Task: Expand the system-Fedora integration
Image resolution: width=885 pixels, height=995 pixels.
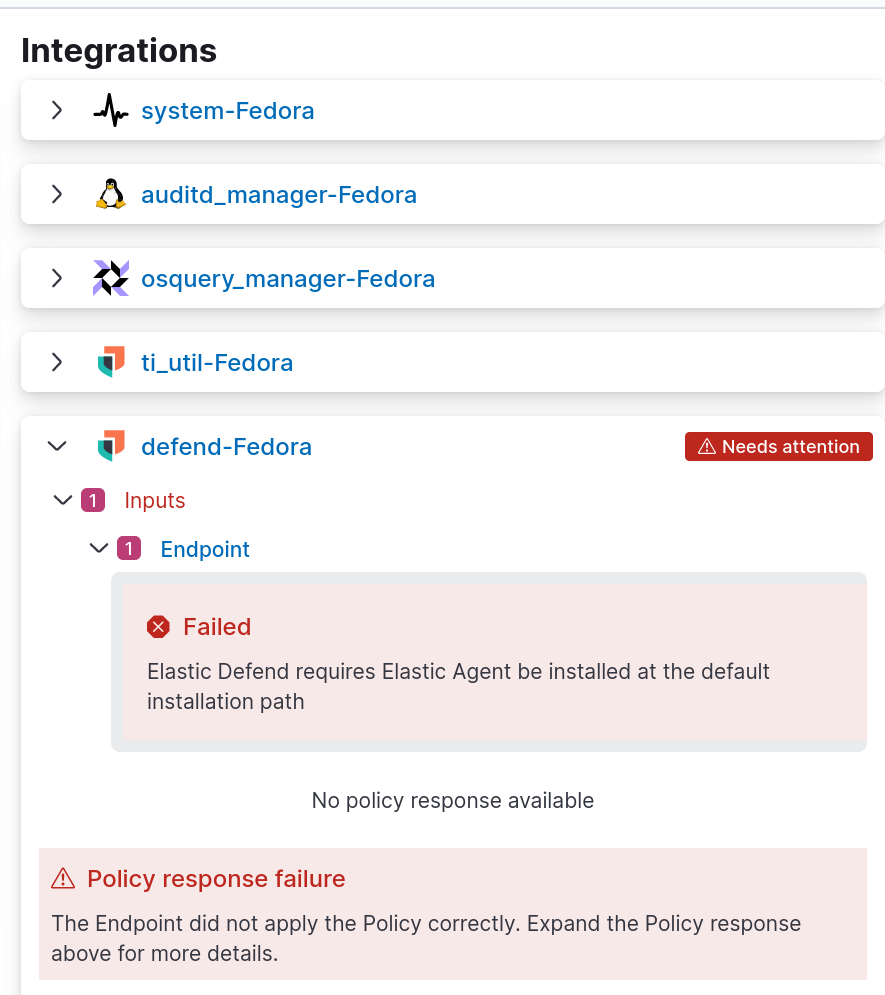Action: click(x=57, y=110)
